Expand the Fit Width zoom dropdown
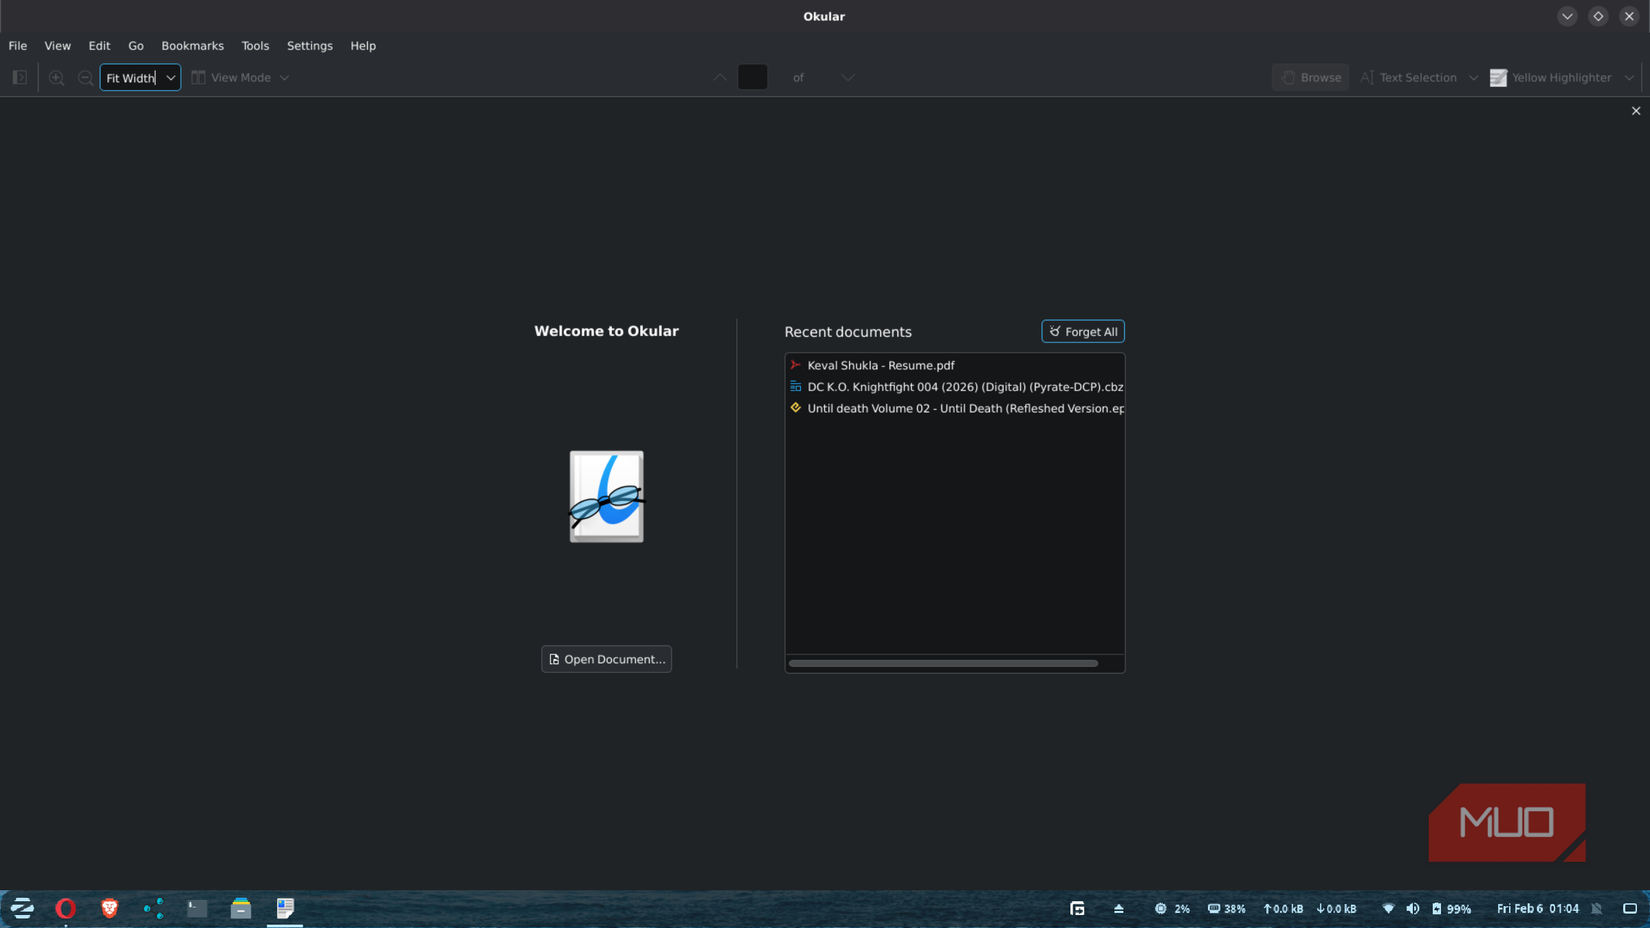This screenshot has width=1650, height=928. (171, 77)
